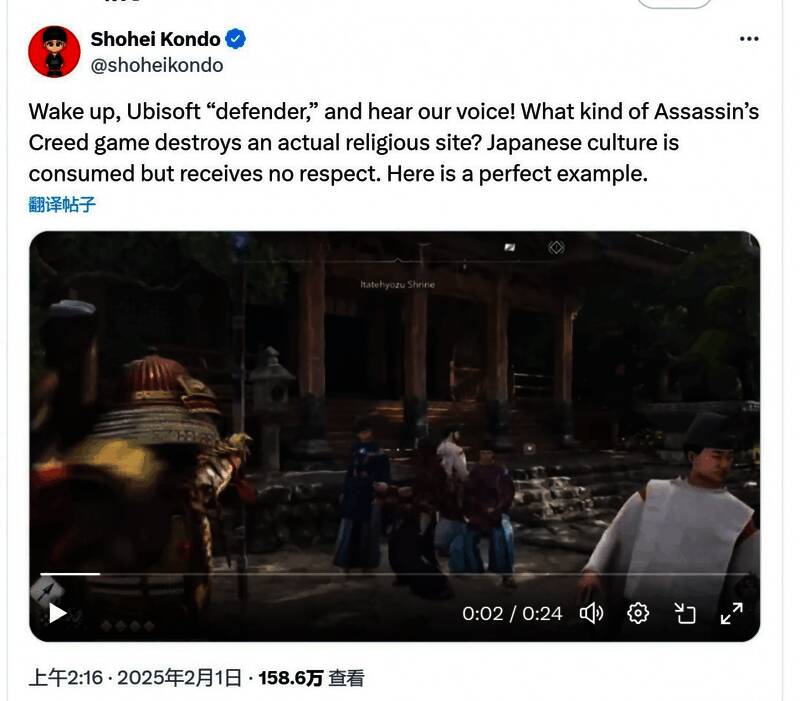The image size is (800, 701).
Task: Click the Itatehyozu Shrine label in the video
Action: (x=397, y=284)
